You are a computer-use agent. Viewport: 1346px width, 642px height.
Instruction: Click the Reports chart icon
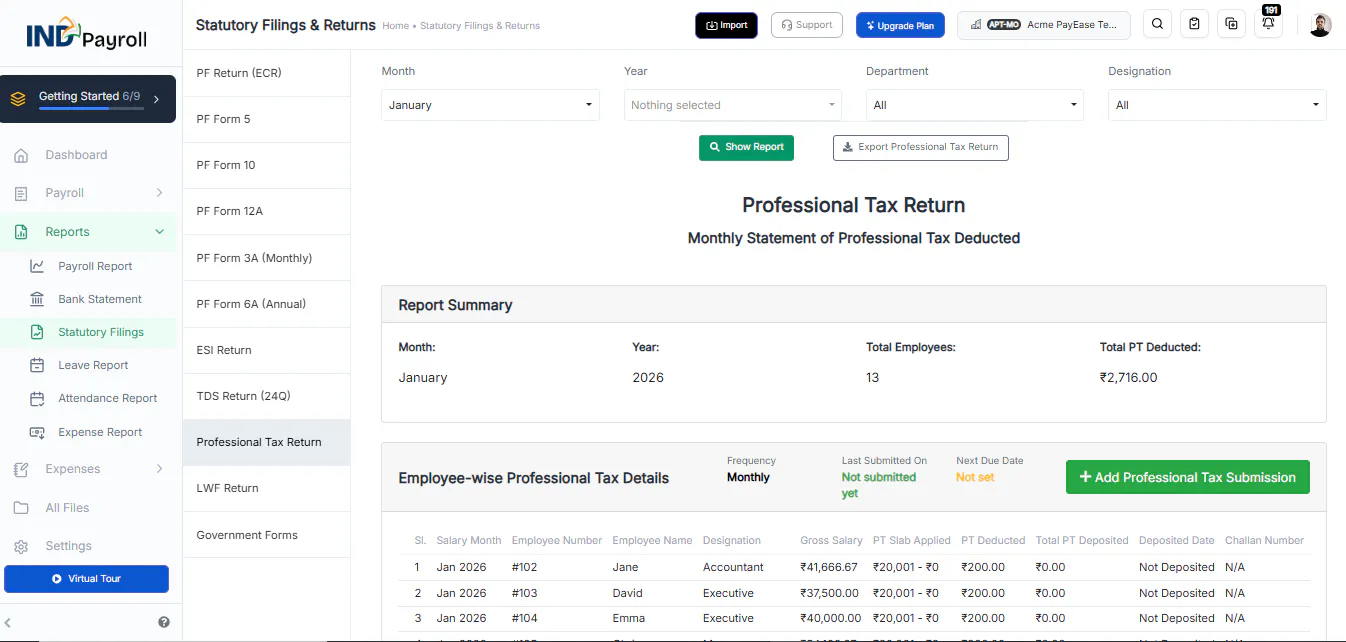point(21,232)
